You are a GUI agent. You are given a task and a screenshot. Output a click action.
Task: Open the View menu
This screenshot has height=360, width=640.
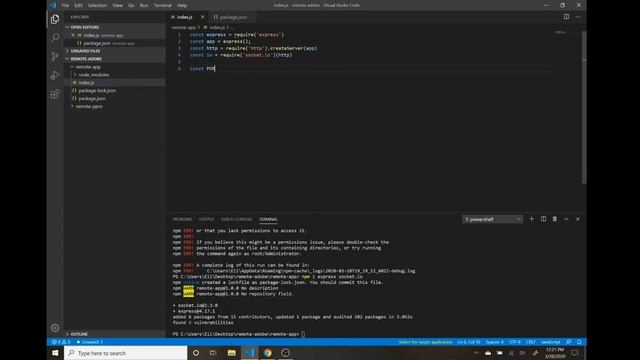pyautogui.click(x=118, y=5)
